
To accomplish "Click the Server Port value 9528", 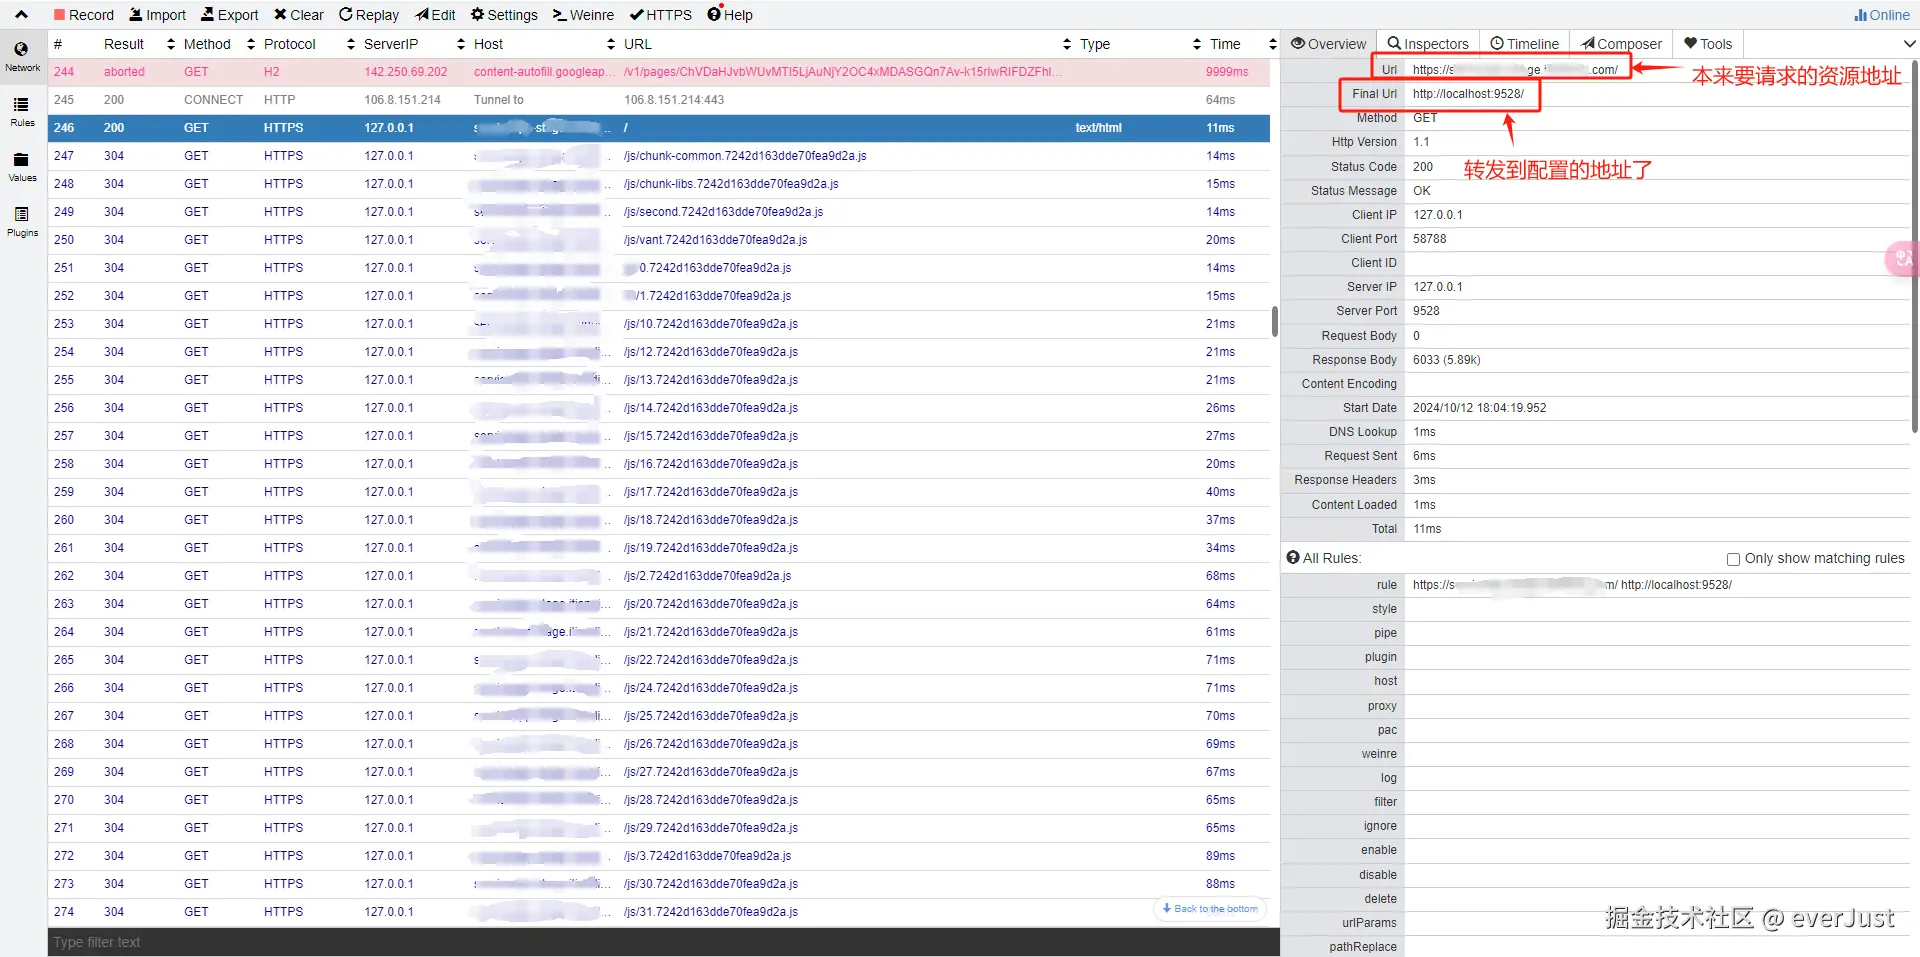I will coord(1426,311).
